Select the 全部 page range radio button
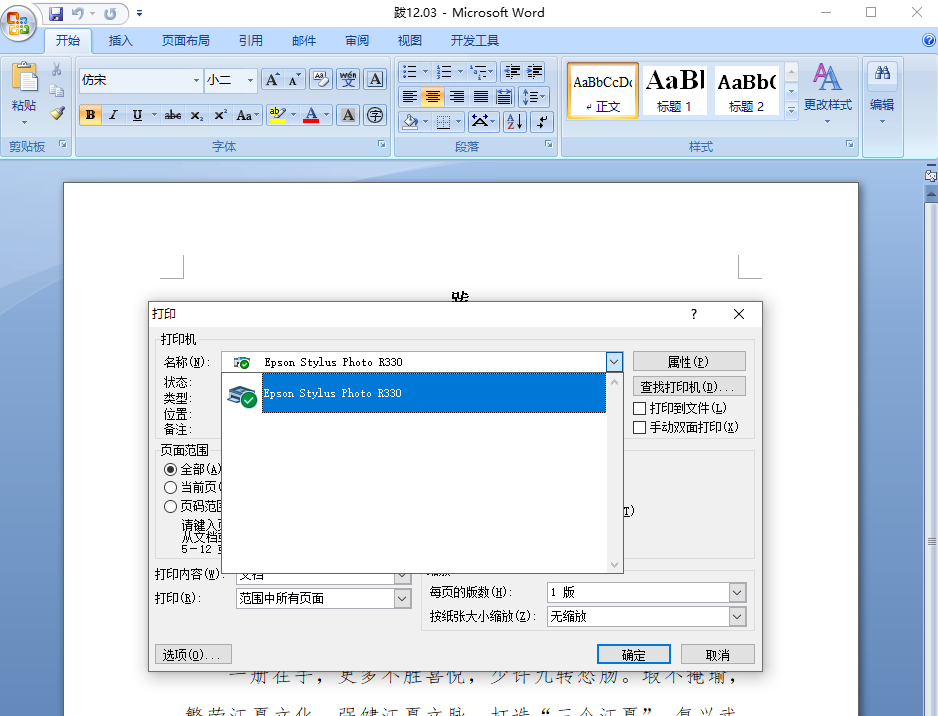Viewport: 938px width, 716px height. pyautogui.click(x=171, y=469)
